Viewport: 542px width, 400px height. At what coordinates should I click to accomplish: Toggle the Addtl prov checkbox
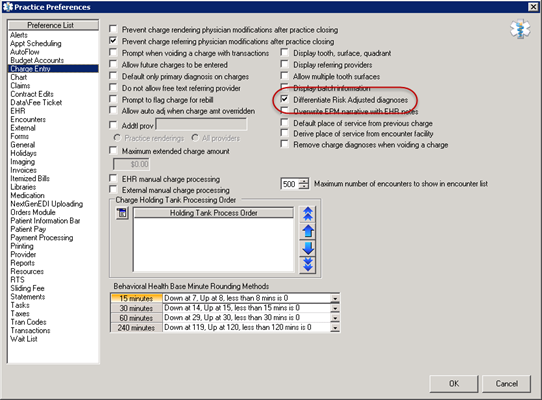[113, 125]
